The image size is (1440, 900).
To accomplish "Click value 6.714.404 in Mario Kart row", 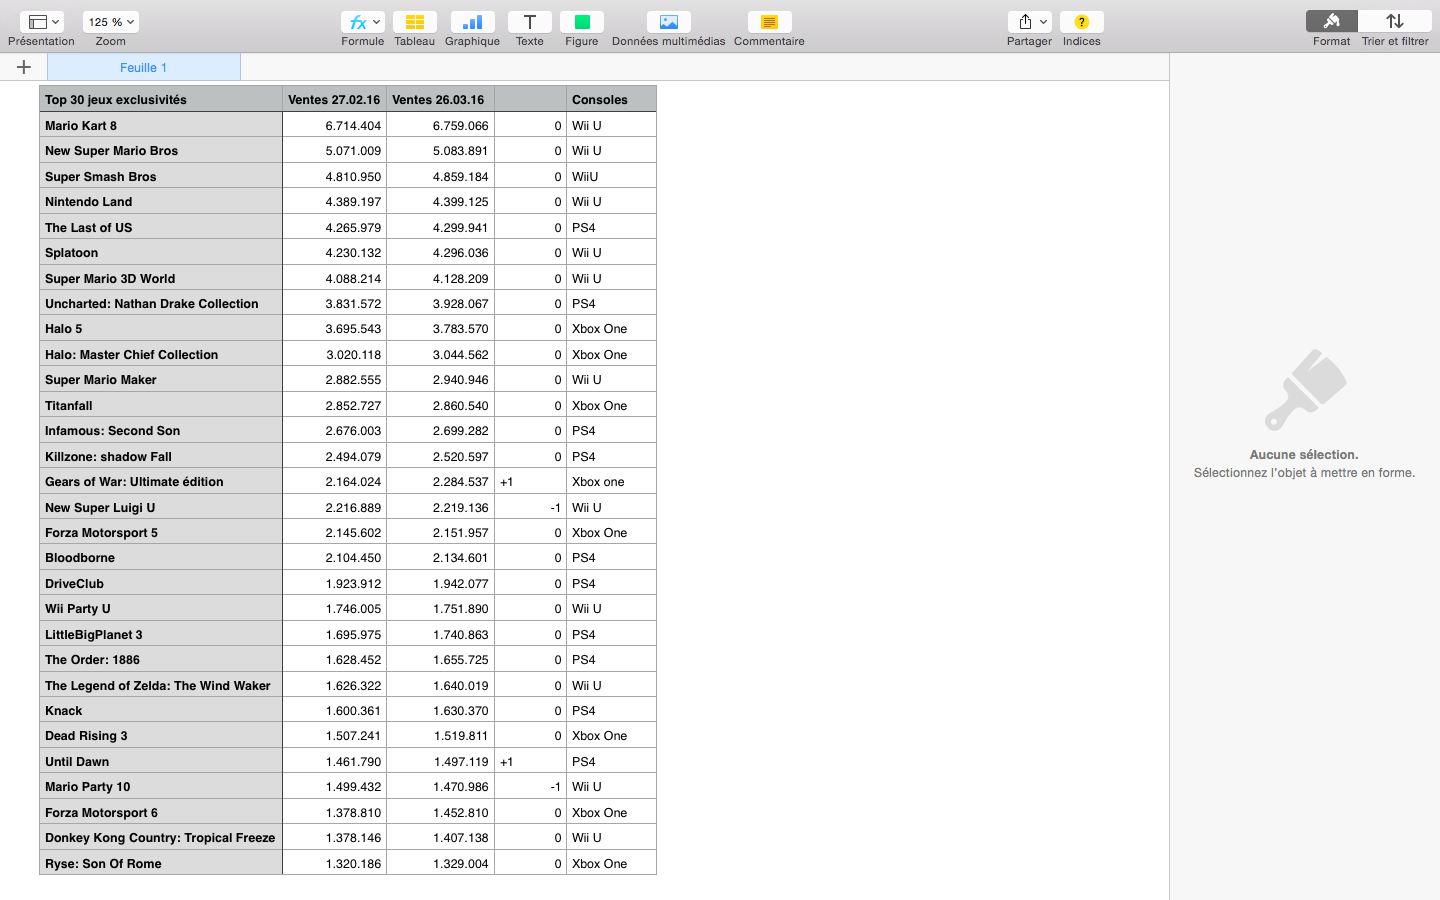I will point(334,125).
